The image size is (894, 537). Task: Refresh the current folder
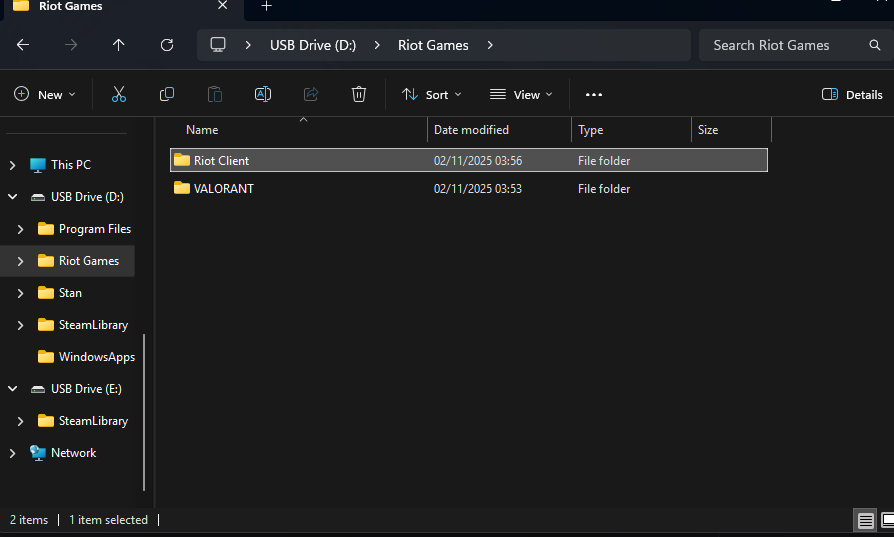coord(166,45)
